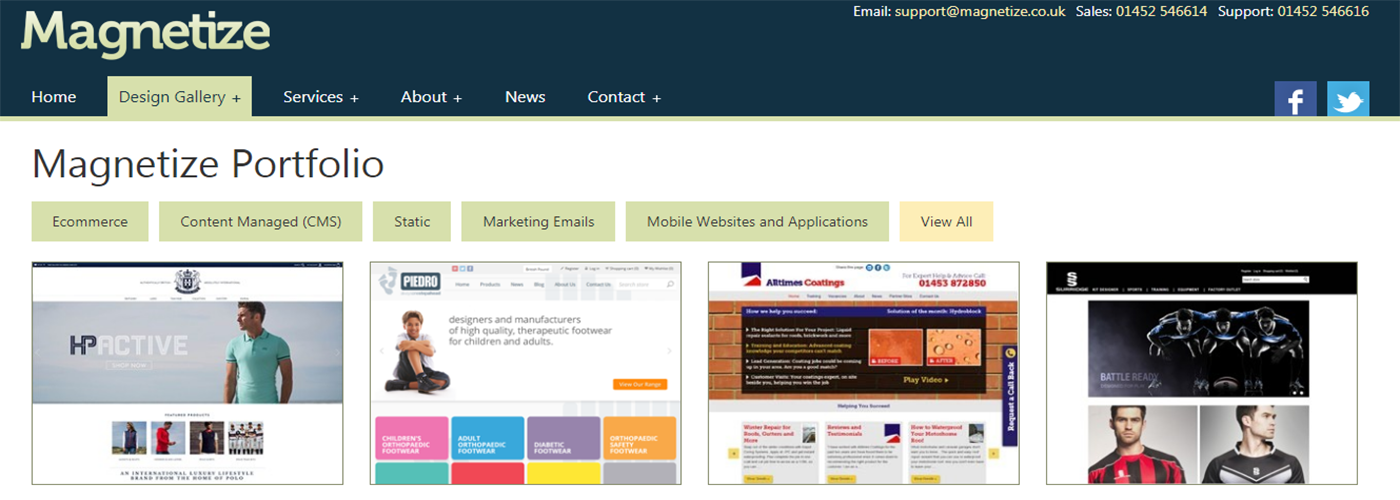This screenshot has height=500, width=1400.
Task: Expand the Design Gallery menu
Action: [x=180, y=97]
